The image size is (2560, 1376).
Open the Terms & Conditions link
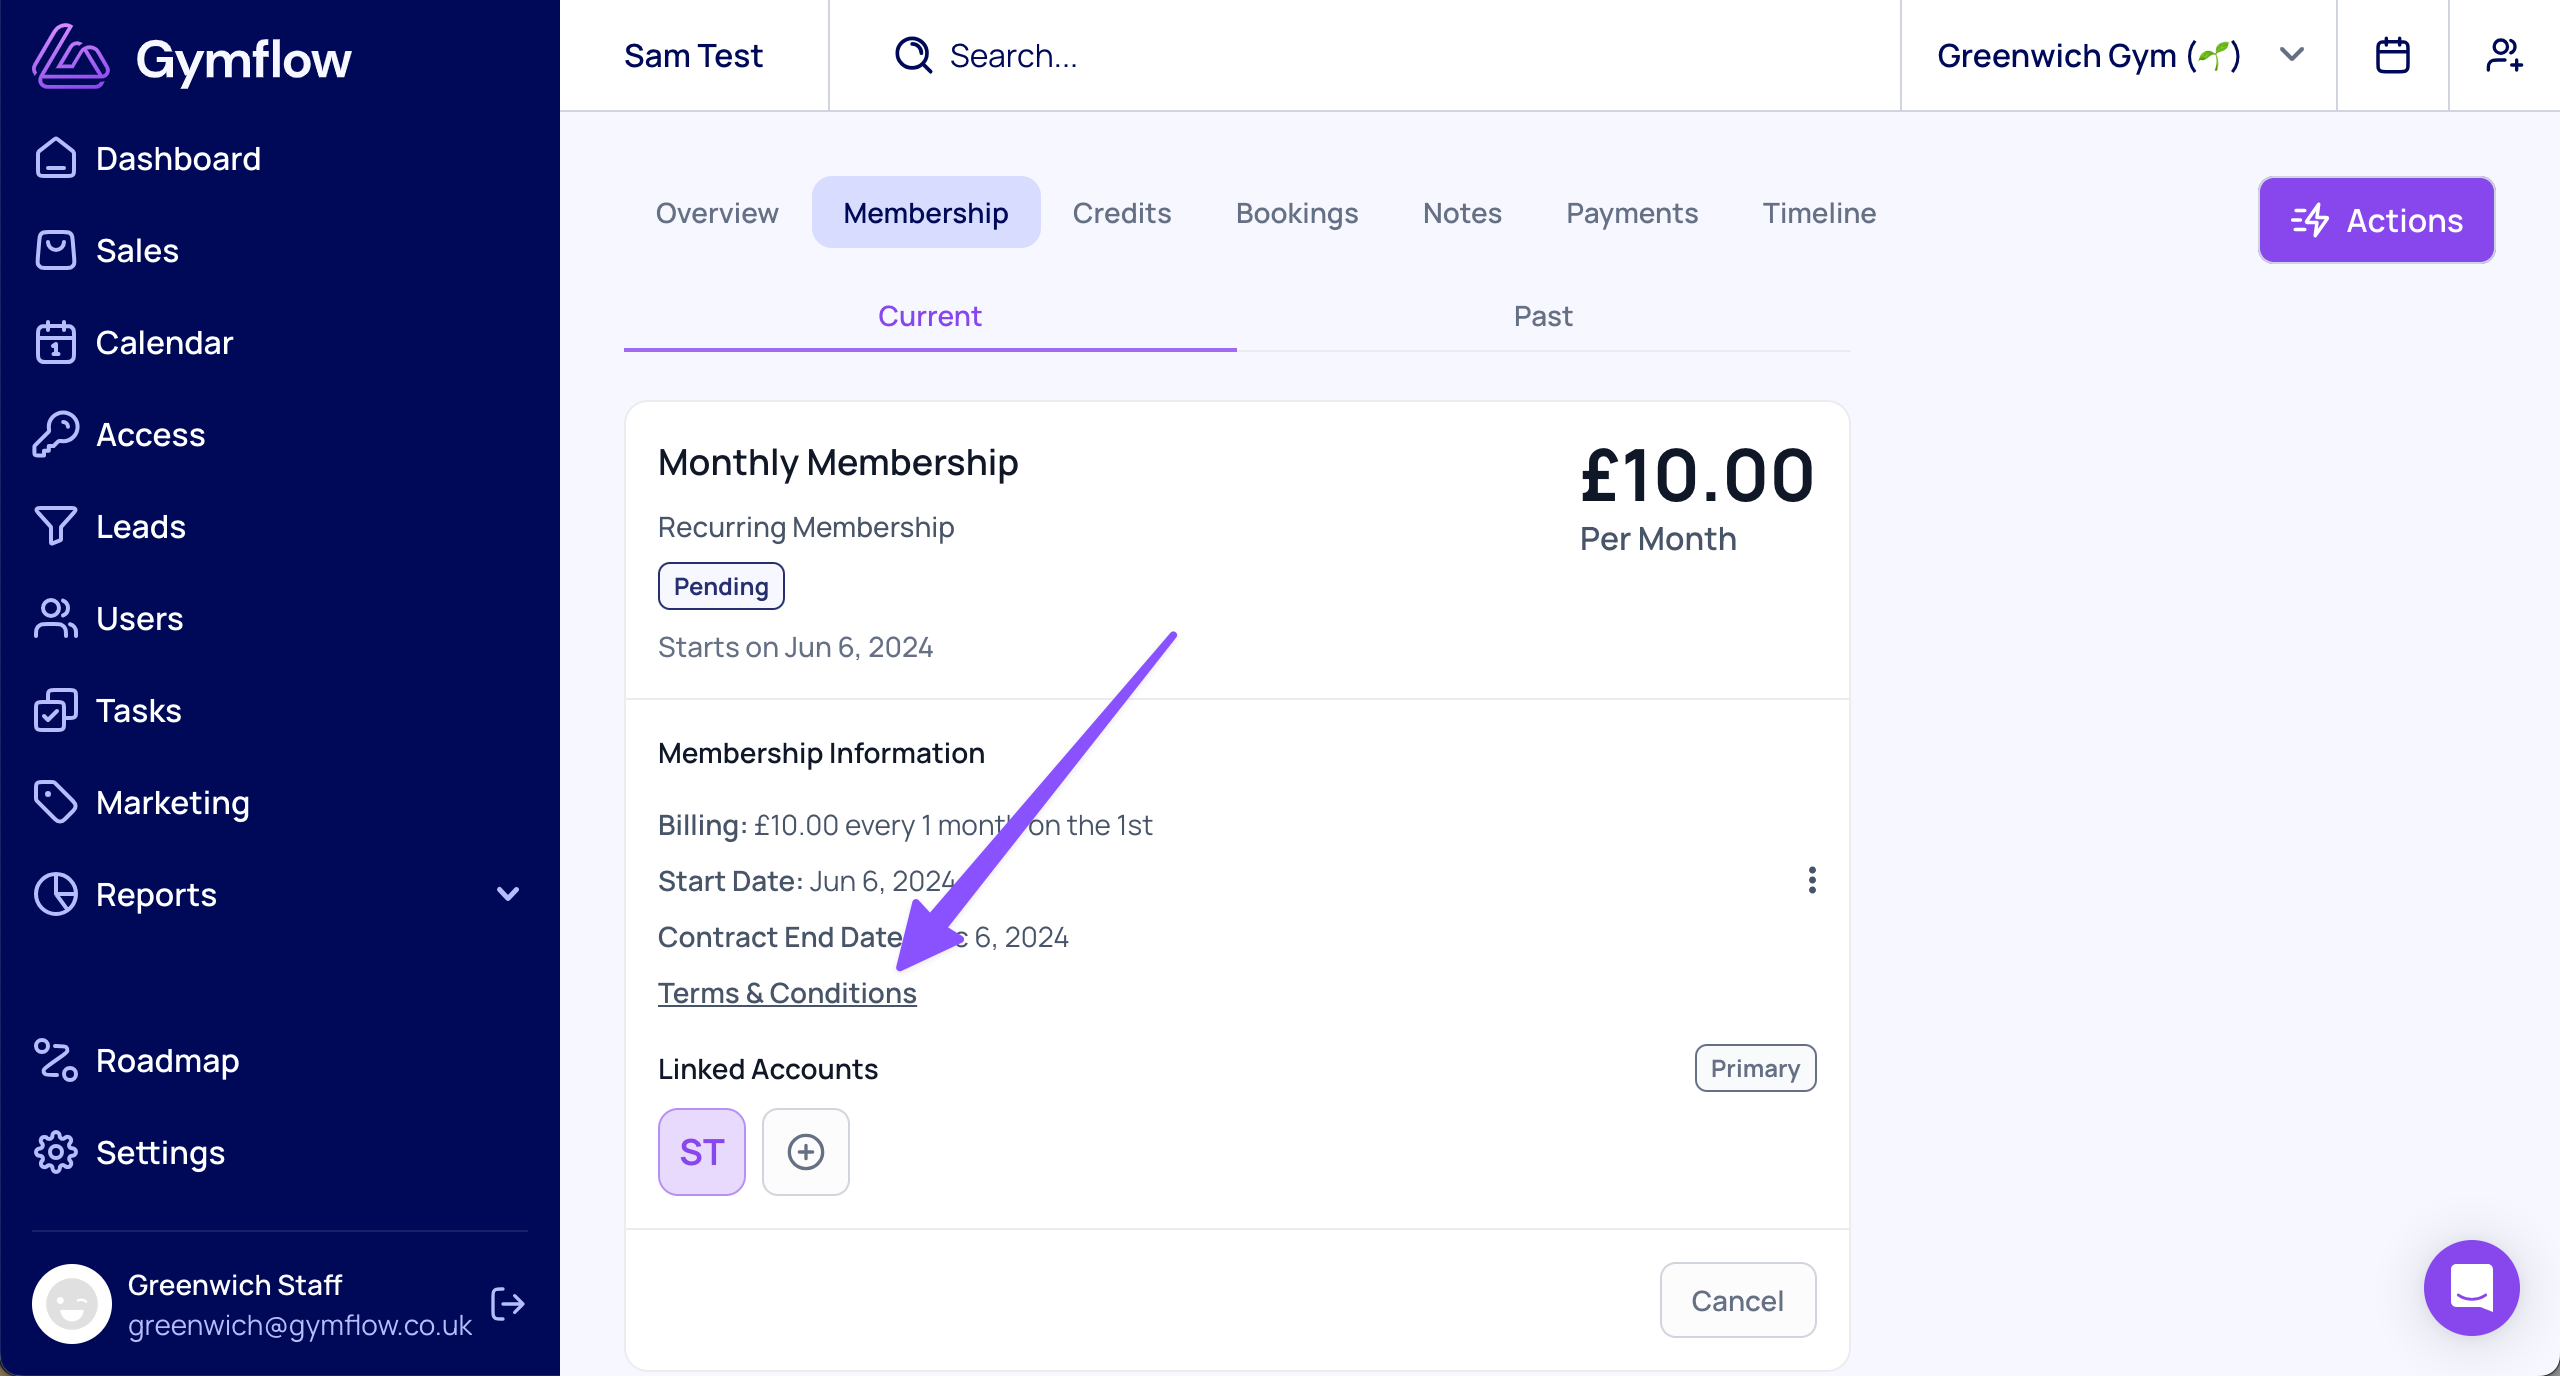(x=787, y=993)
